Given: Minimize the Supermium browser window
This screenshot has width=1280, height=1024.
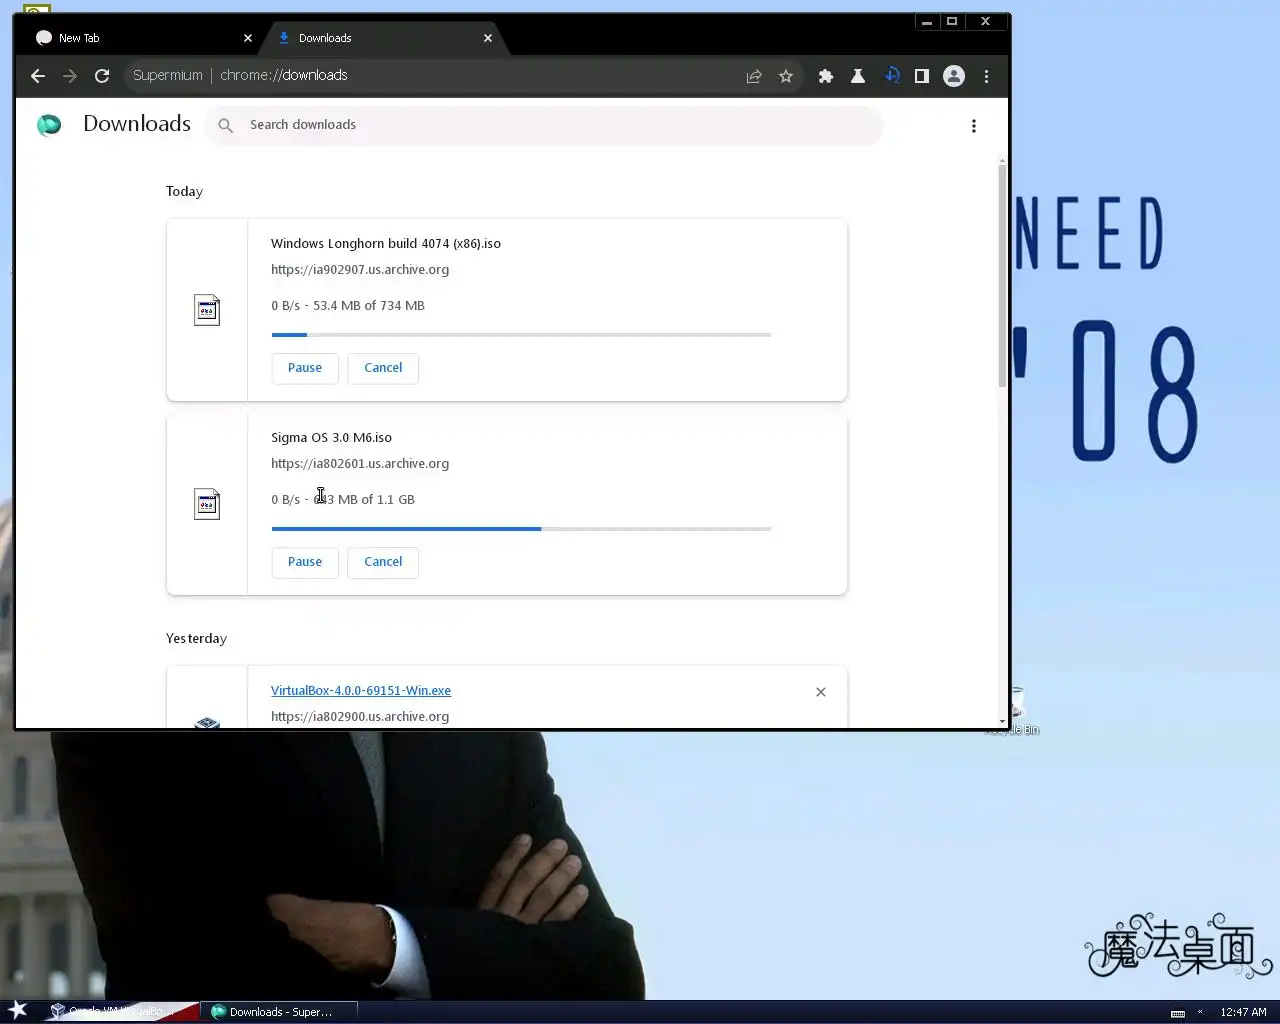Looking at the screenshot, I should (927, 21).
